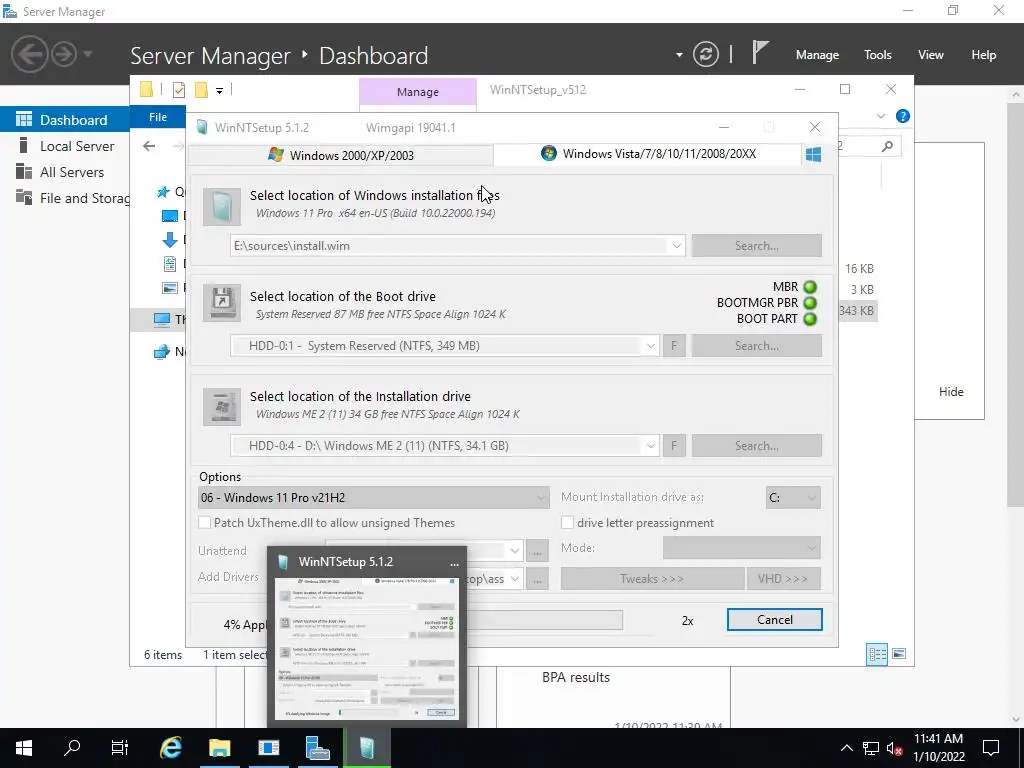The image size is (1024, 768).
Task: Select All Servers in Server Manager sidebar
Action: pyautogui.click(x=72, y=172)
